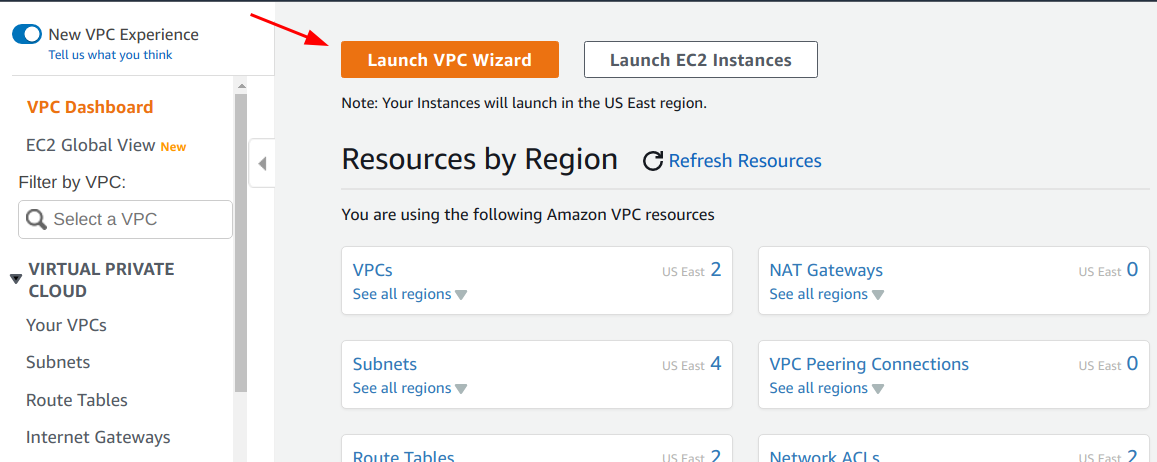Click the 'New' badge beside EC2 Global View

(173, 147)
